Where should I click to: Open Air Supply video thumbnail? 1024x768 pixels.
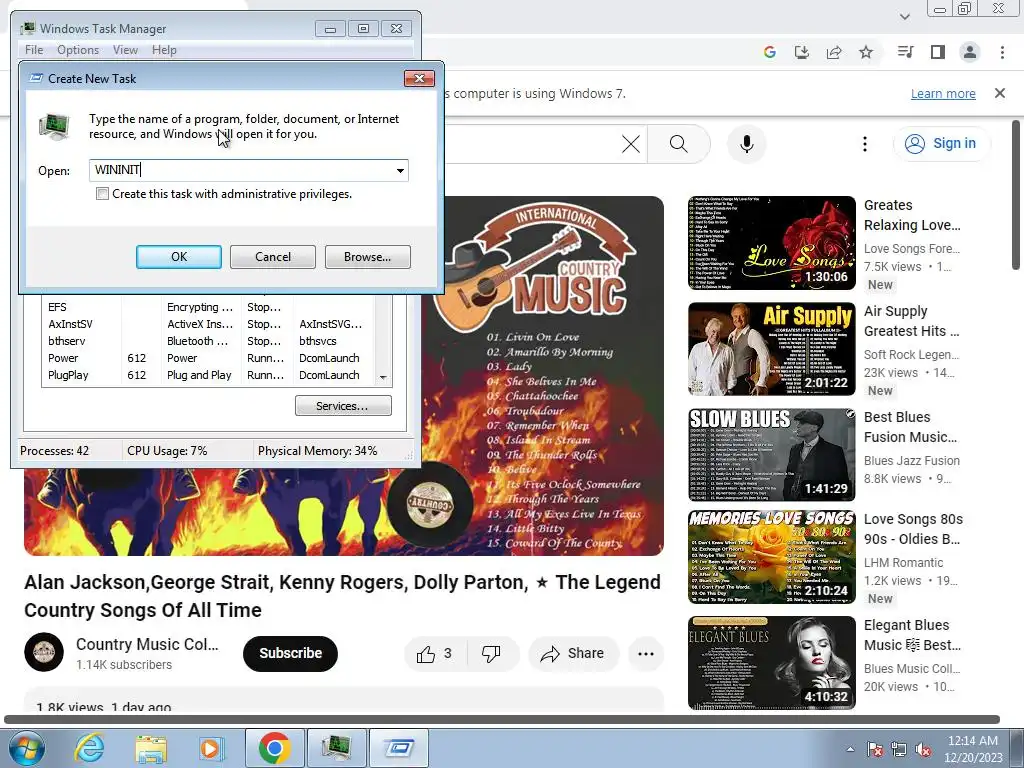point(772,349)
